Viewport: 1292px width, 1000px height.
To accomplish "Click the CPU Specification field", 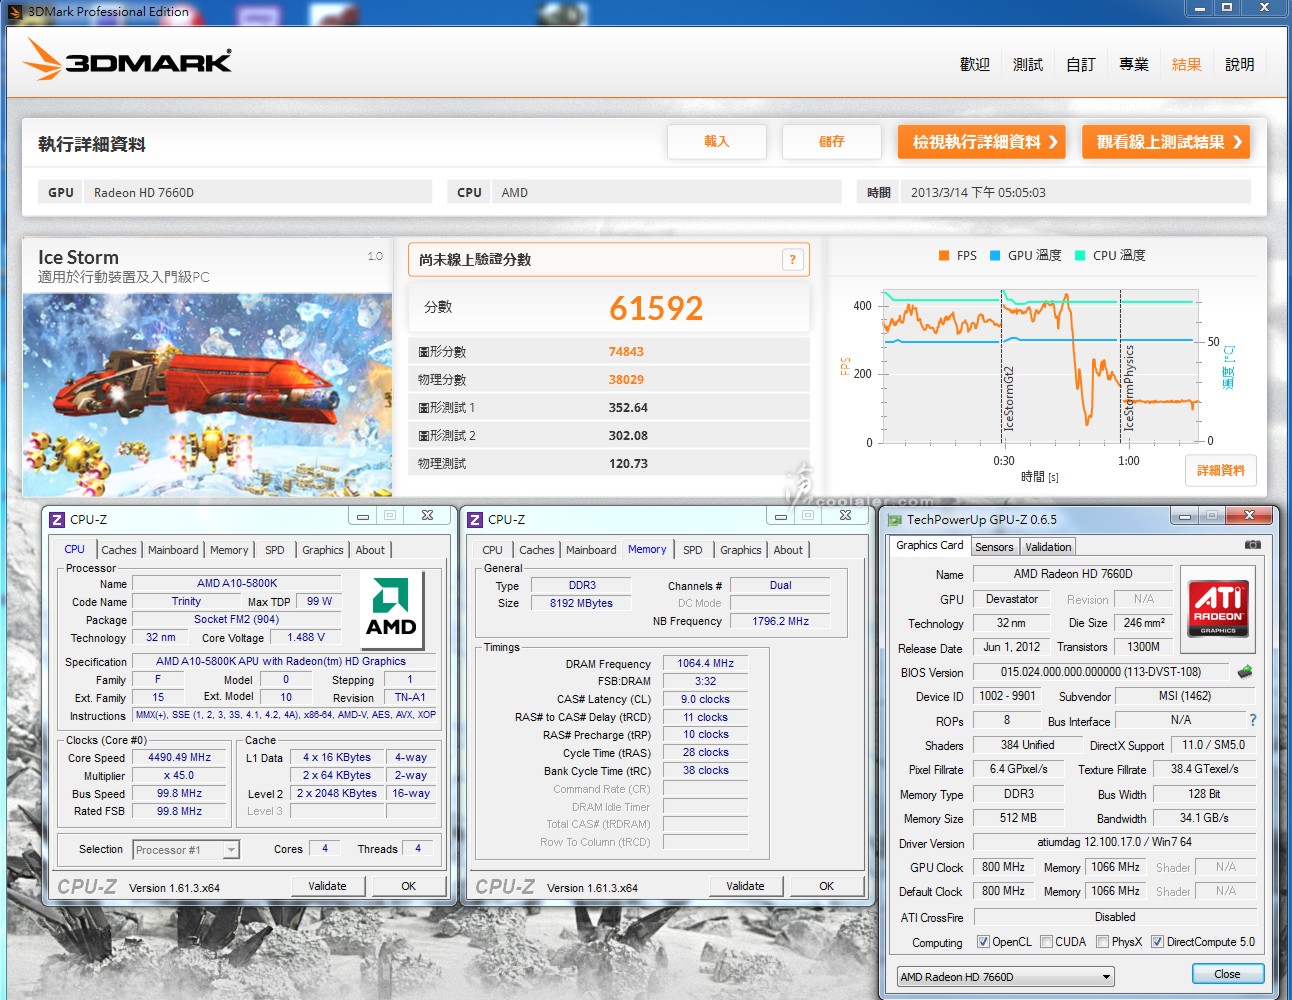I will [283, 661].
